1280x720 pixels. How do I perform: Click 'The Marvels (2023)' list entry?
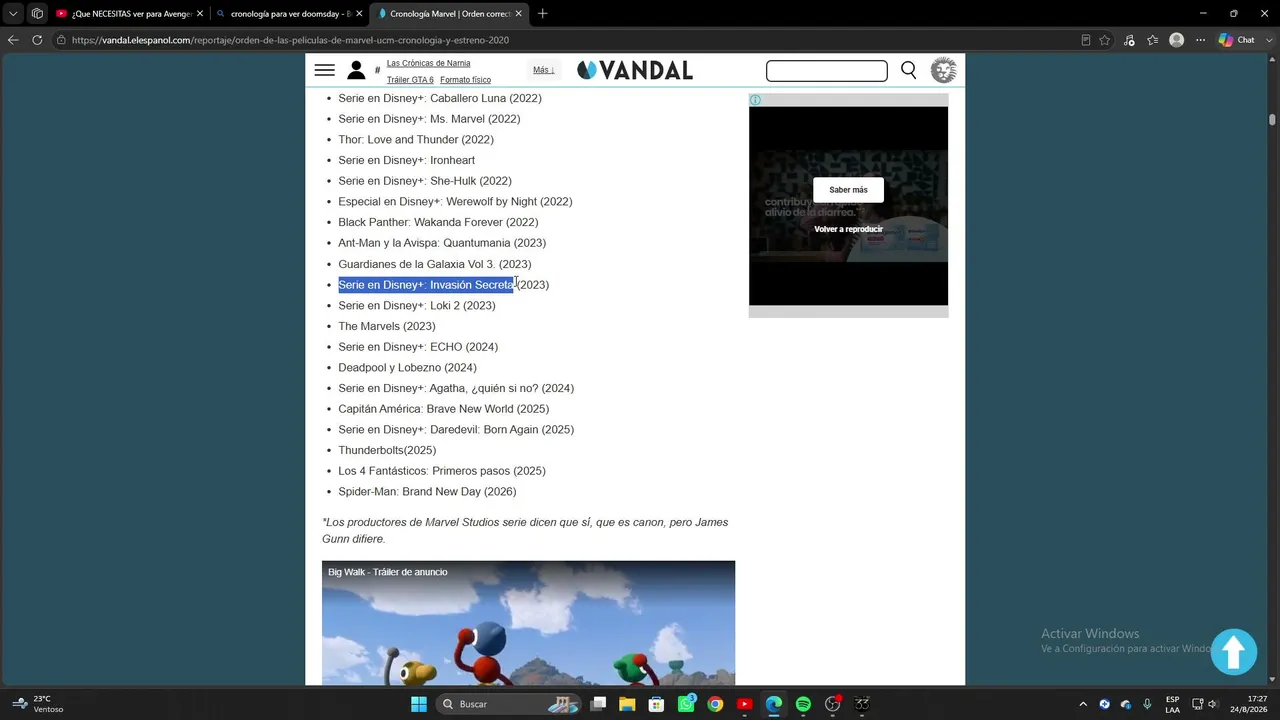387,326
